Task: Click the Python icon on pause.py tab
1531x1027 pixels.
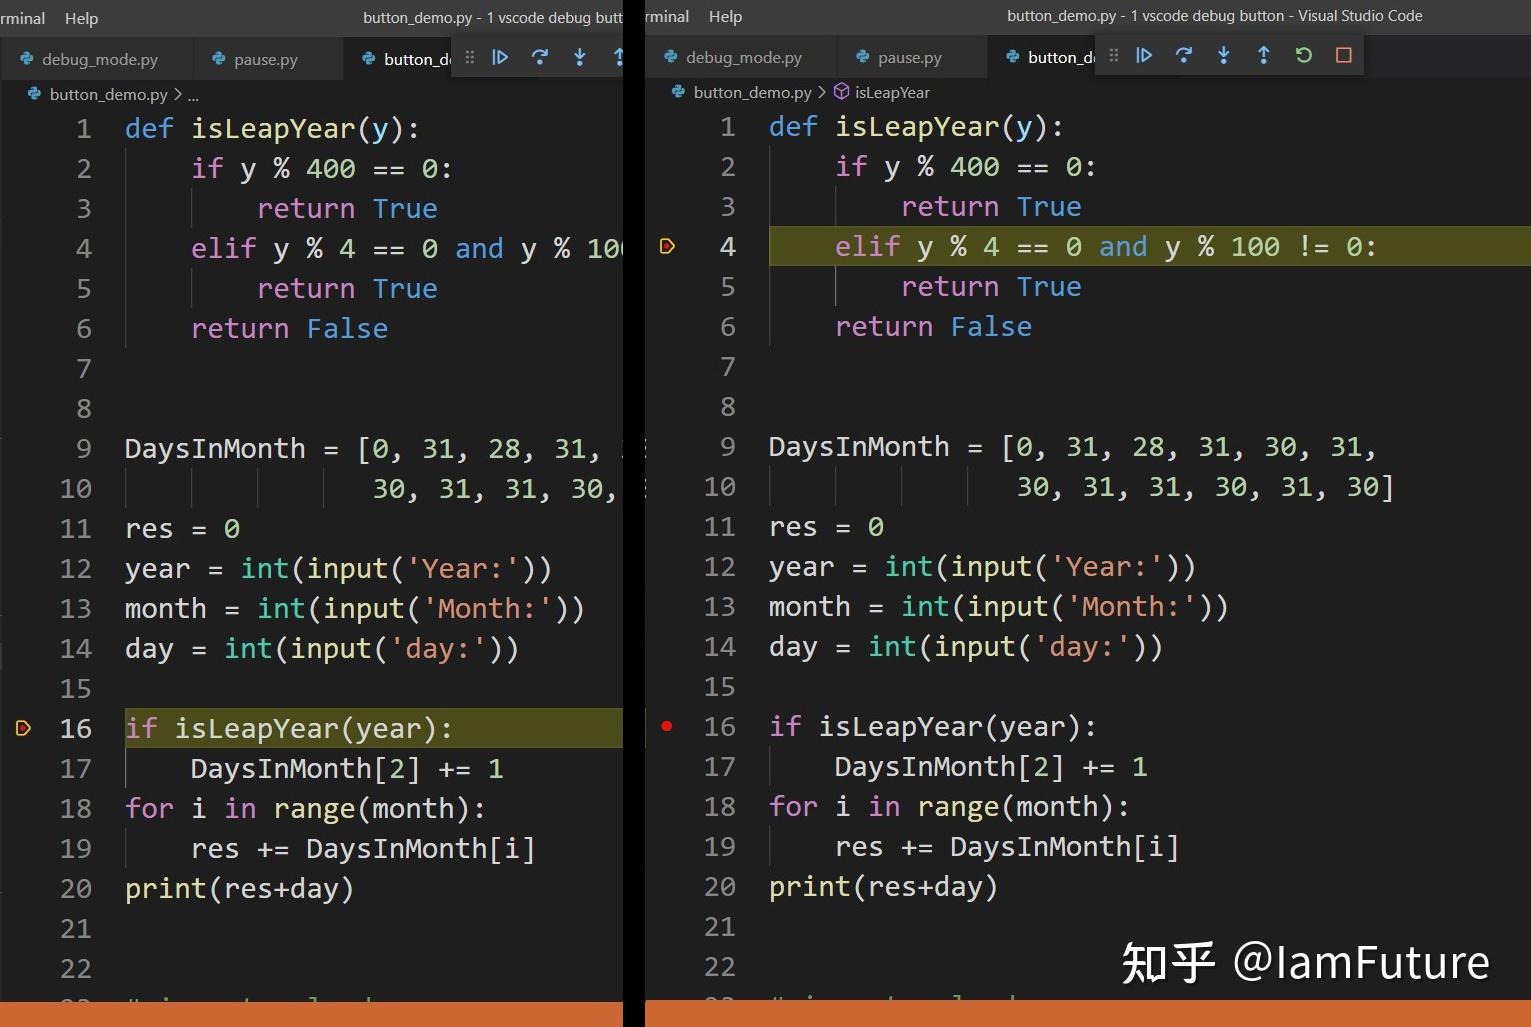Action: coord(216,59)
